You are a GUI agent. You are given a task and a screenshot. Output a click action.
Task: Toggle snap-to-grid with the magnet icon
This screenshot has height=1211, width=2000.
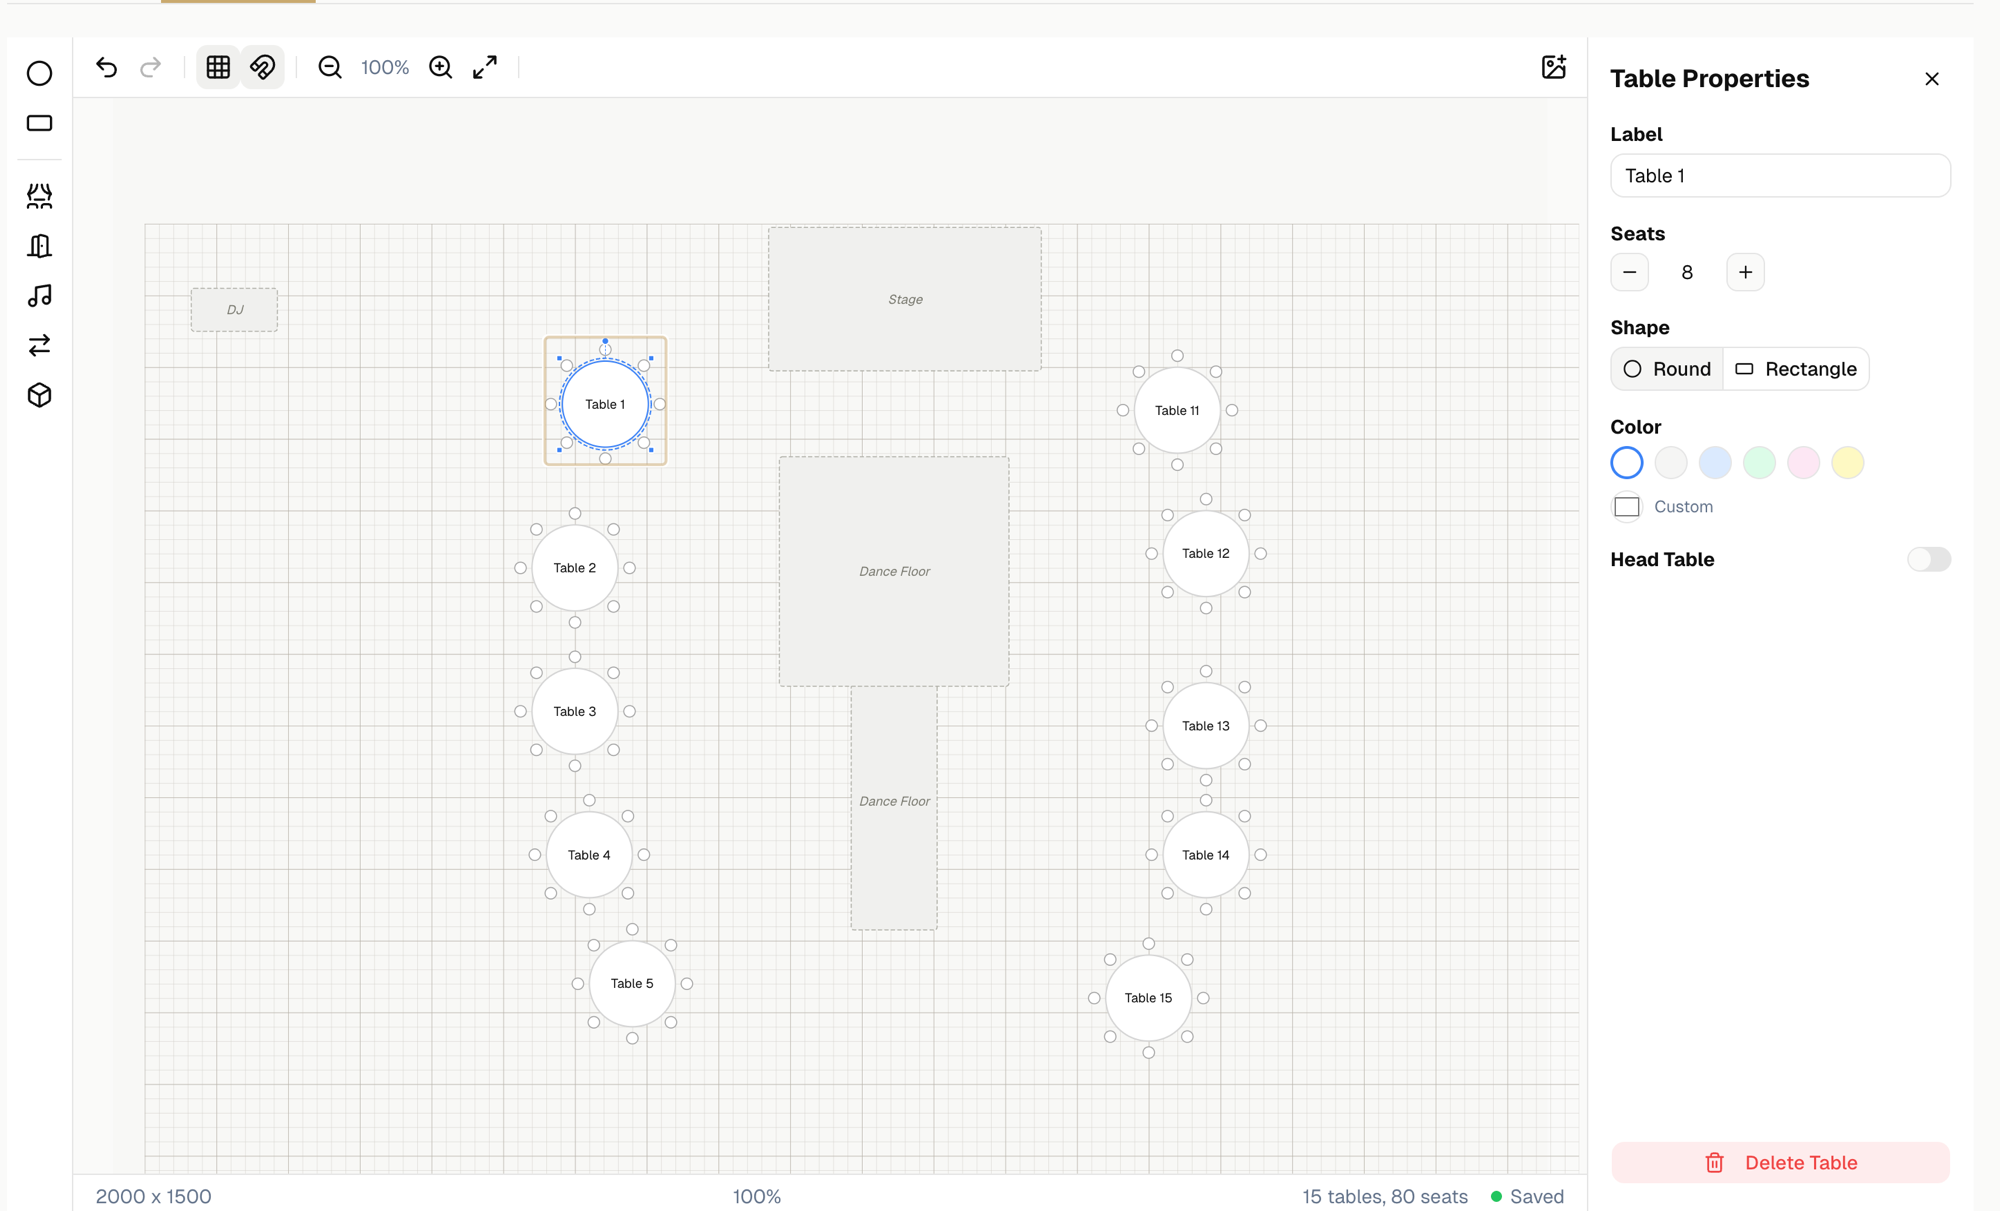(x=262, y=67)
